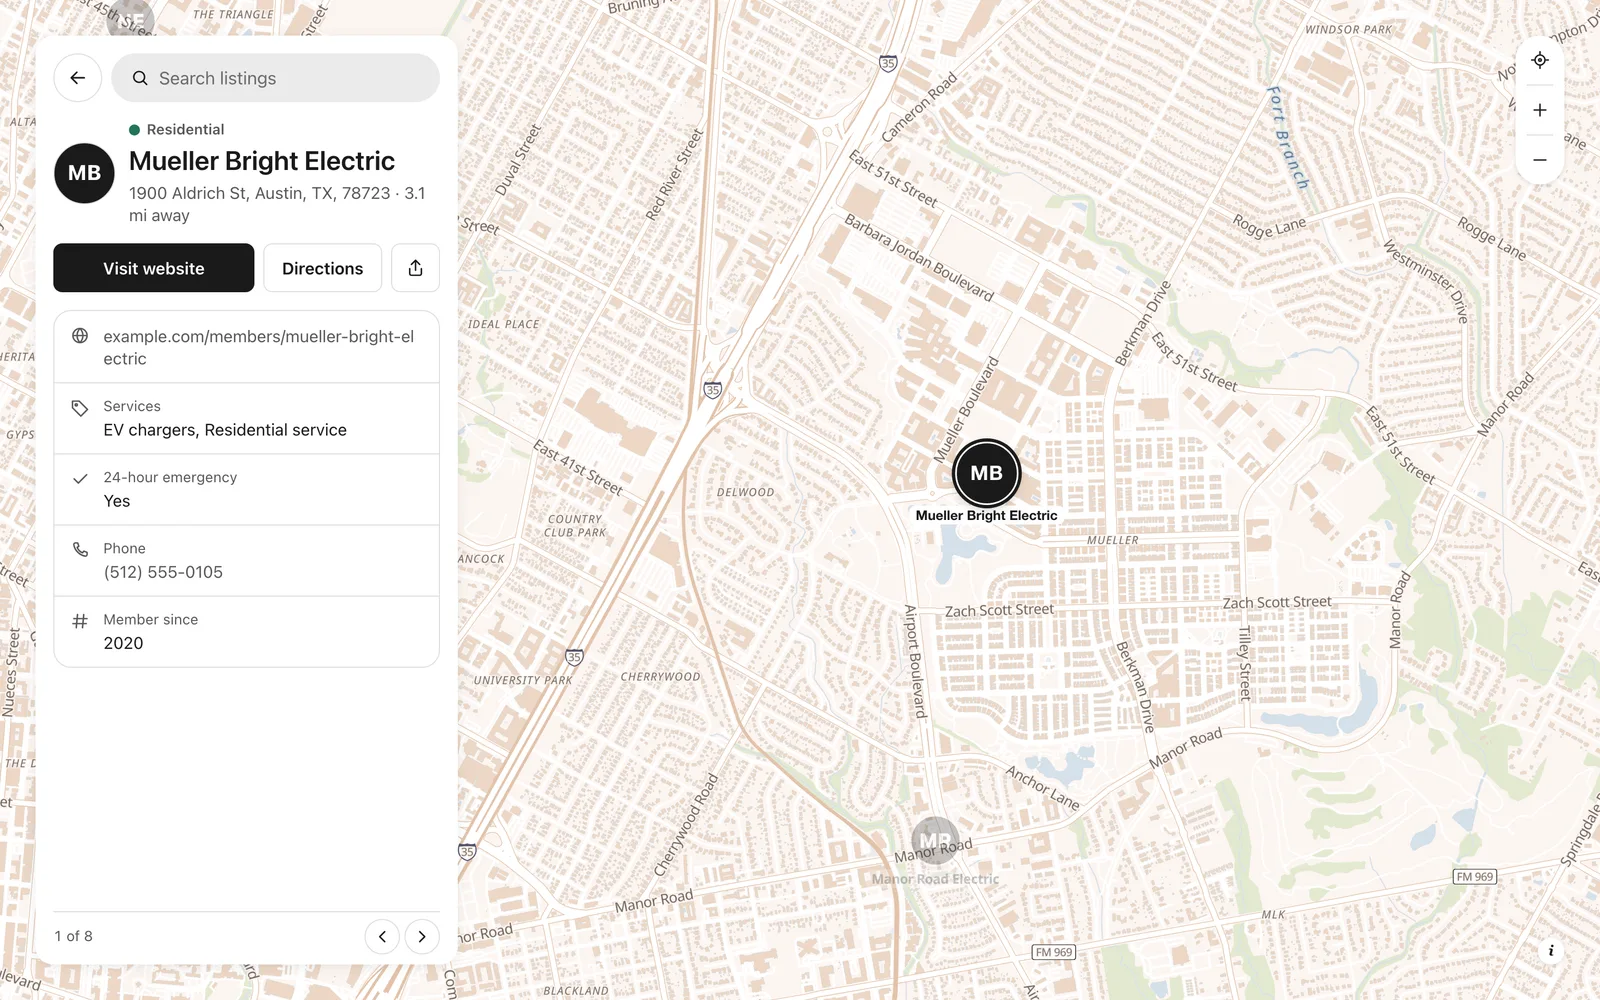Open example.com/members/mueller-bright-electric link
Viewport: 1600px width, 1000px height.
[258, 348]
